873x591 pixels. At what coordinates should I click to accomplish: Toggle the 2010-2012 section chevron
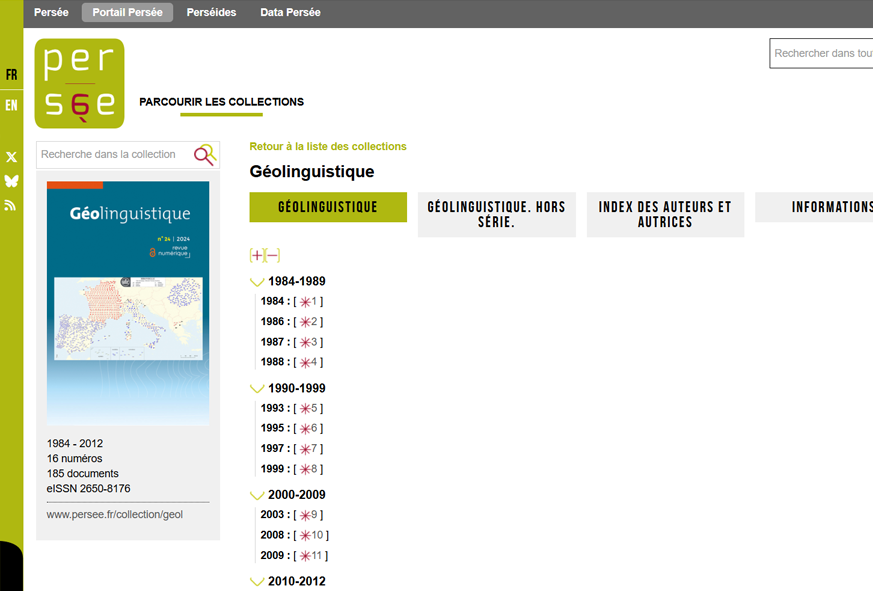(257, 582)
